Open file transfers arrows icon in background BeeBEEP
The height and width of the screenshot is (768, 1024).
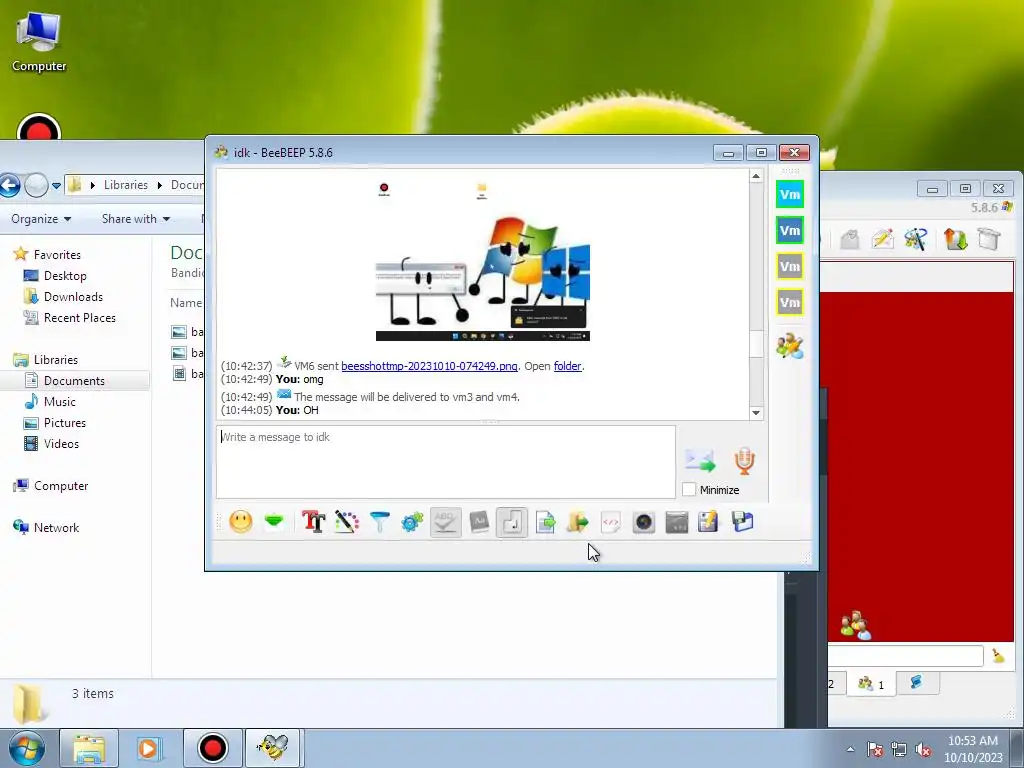click(x=955, y=239)
